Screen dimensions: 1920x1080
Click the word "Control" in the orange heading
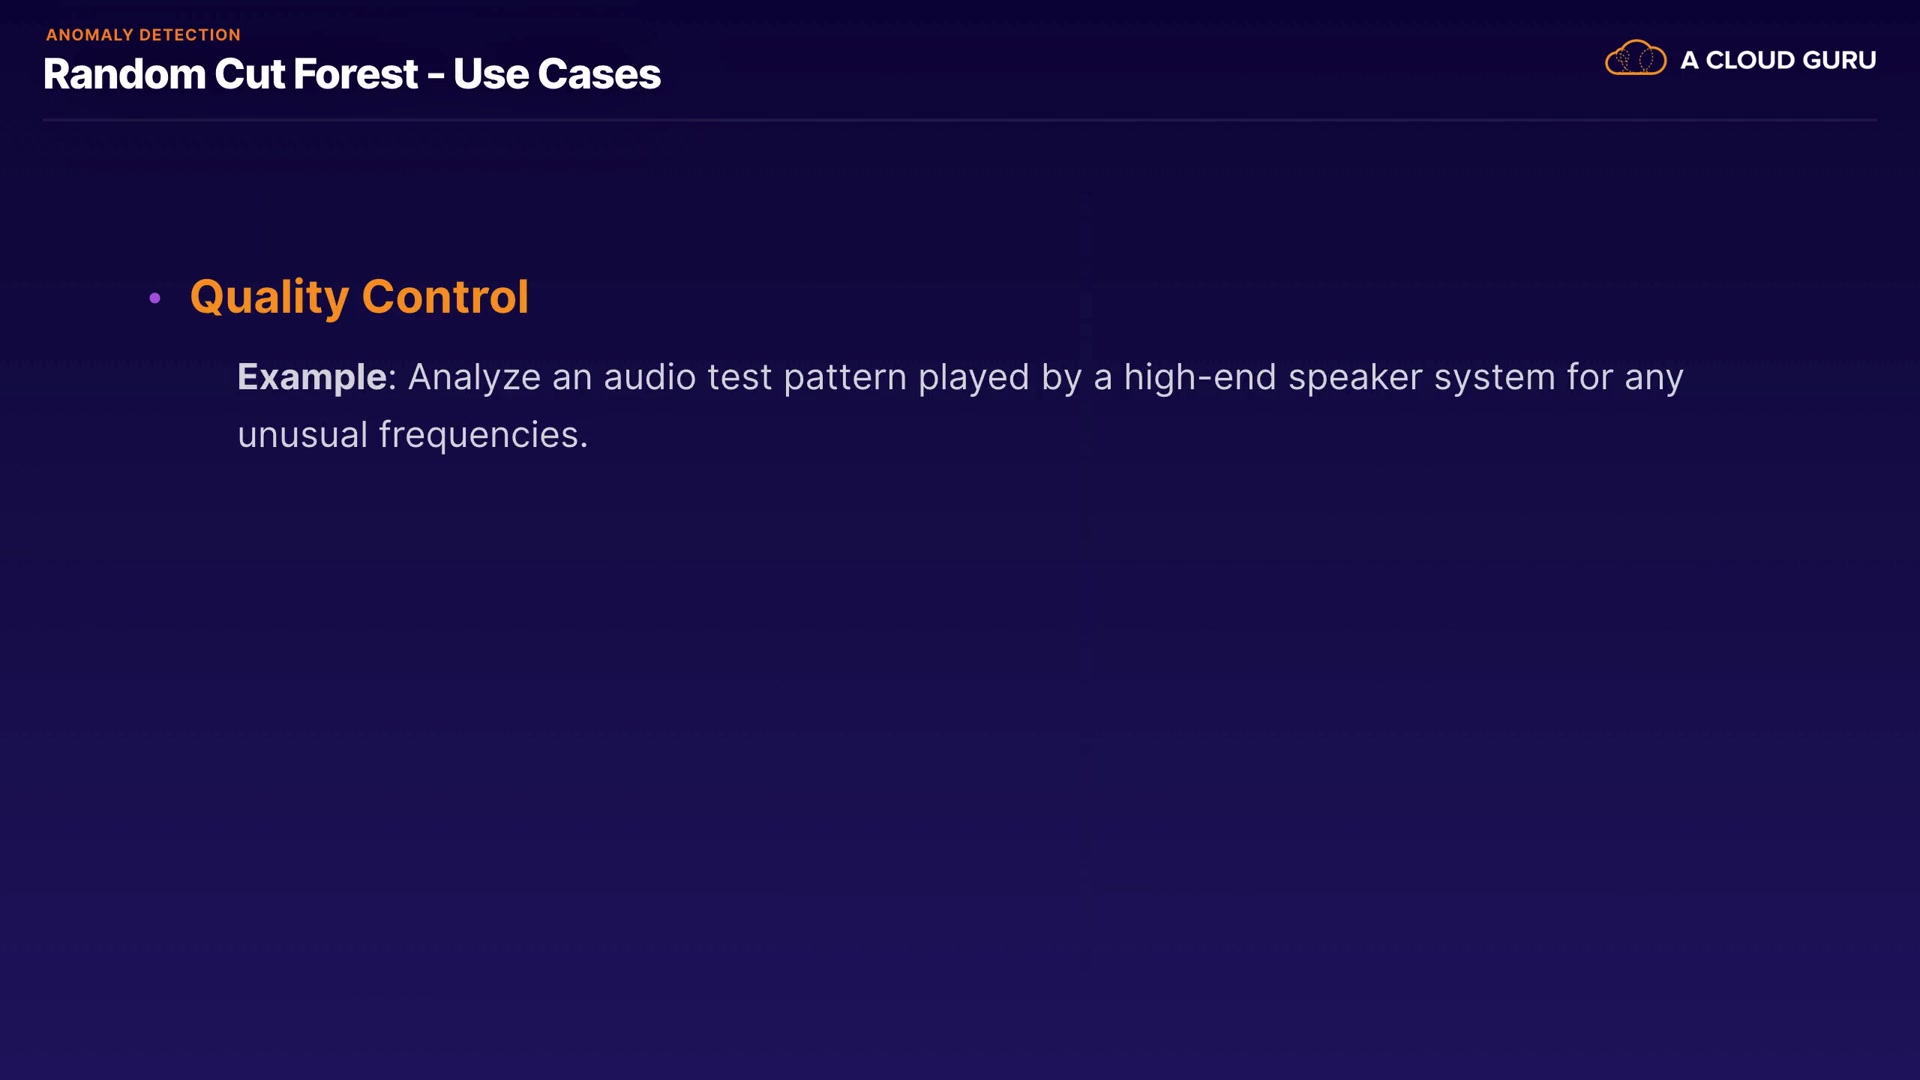[445, 297]
